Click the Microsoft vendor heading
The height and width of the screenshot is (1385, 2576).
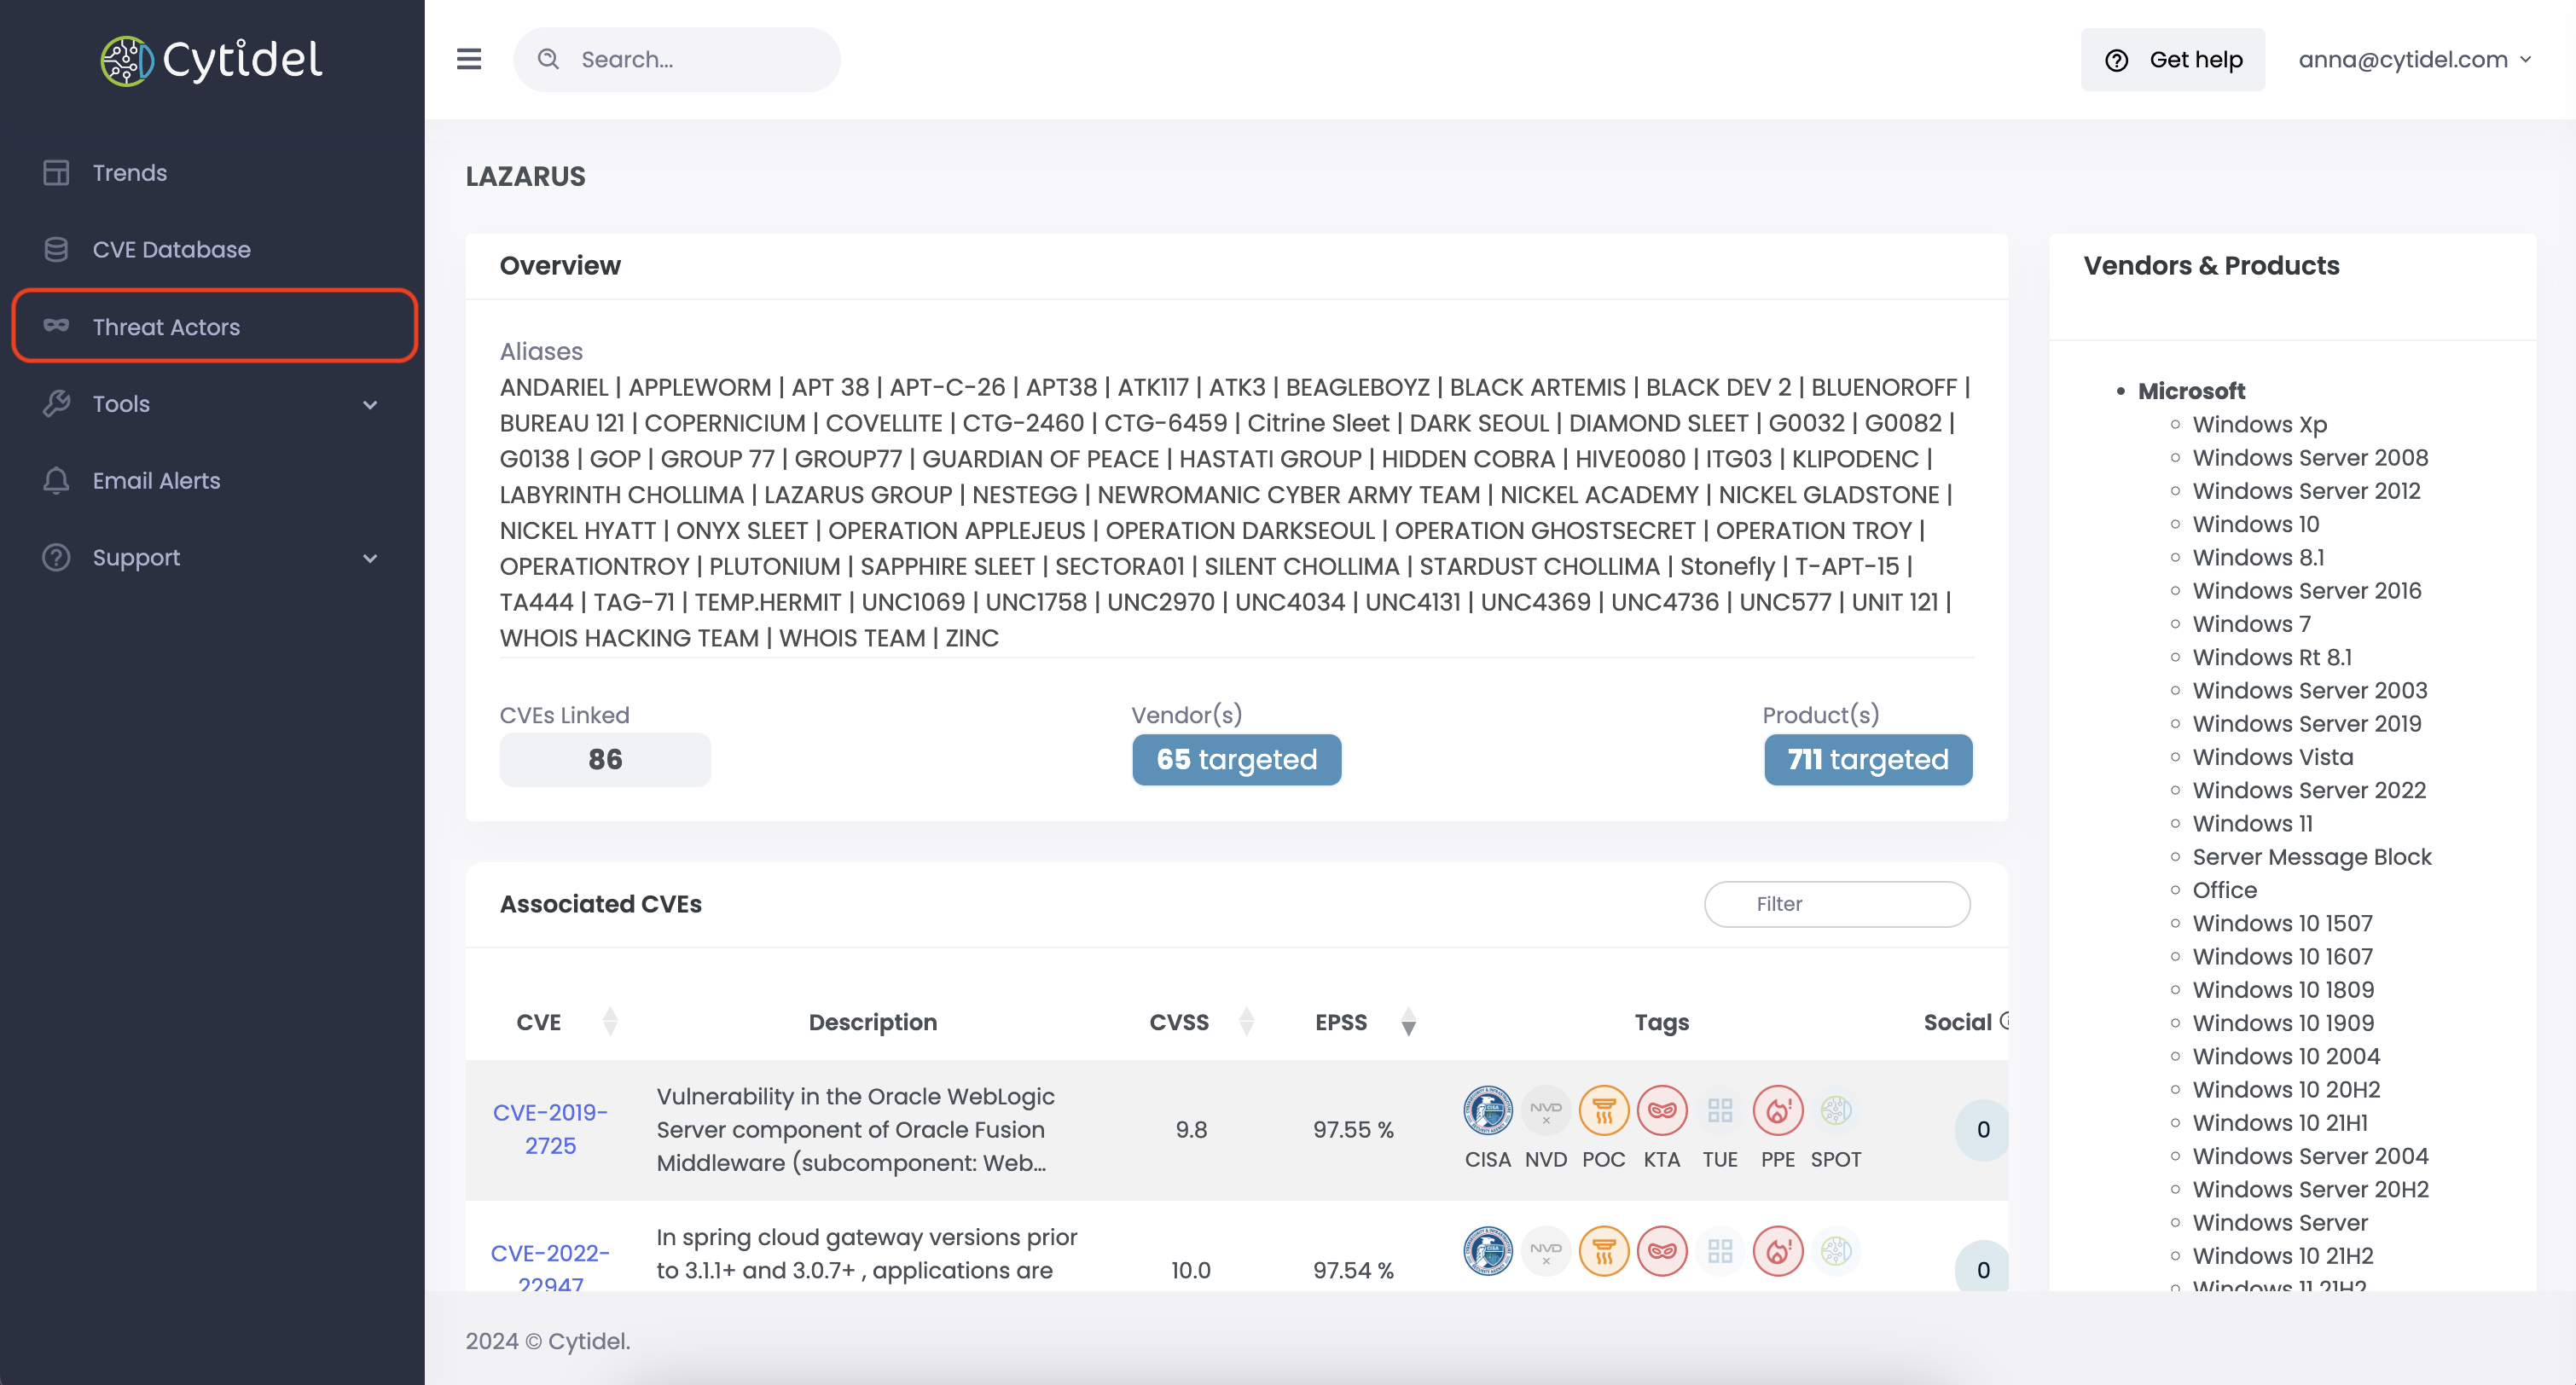(x=2191, y=391)
